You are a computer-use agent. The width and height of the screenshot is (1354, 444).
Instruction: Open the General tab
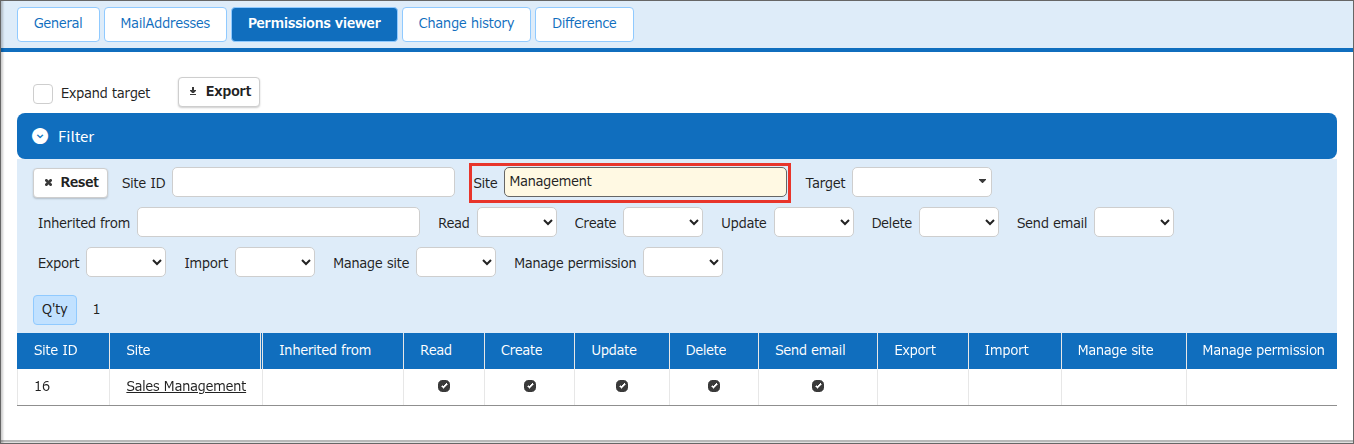pyautogui.click(x=59, y=24)
